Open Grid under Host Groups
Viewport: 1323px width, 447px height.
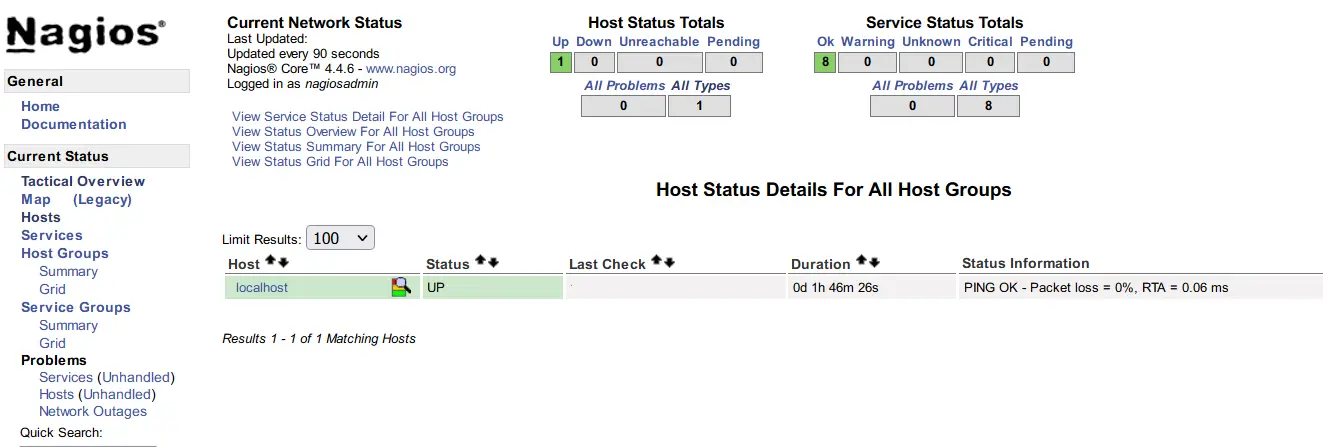click(52, 289)
